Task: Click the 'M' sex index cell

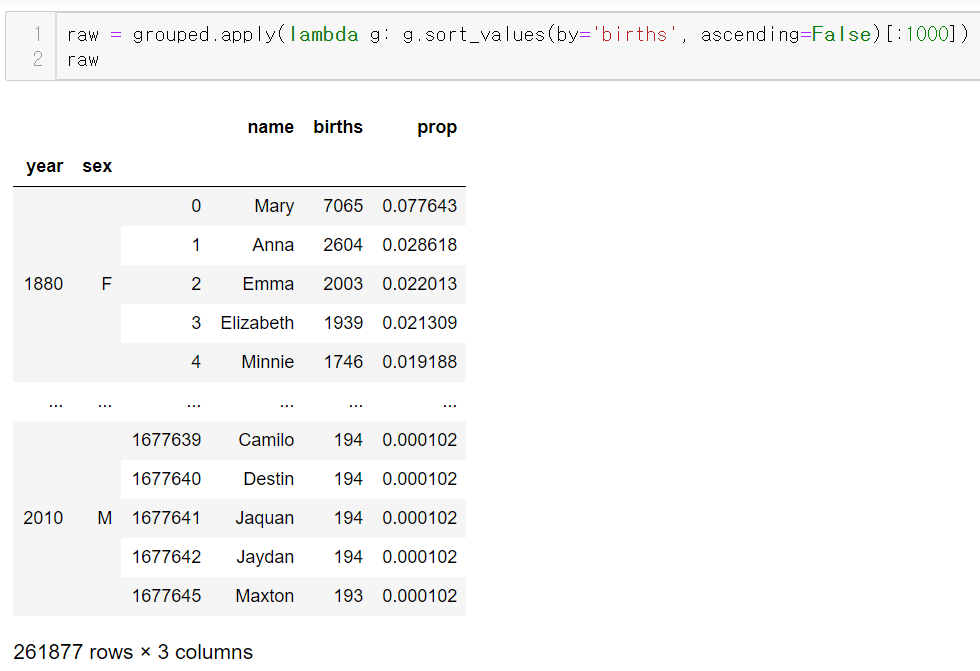Action: coord(104,518)
